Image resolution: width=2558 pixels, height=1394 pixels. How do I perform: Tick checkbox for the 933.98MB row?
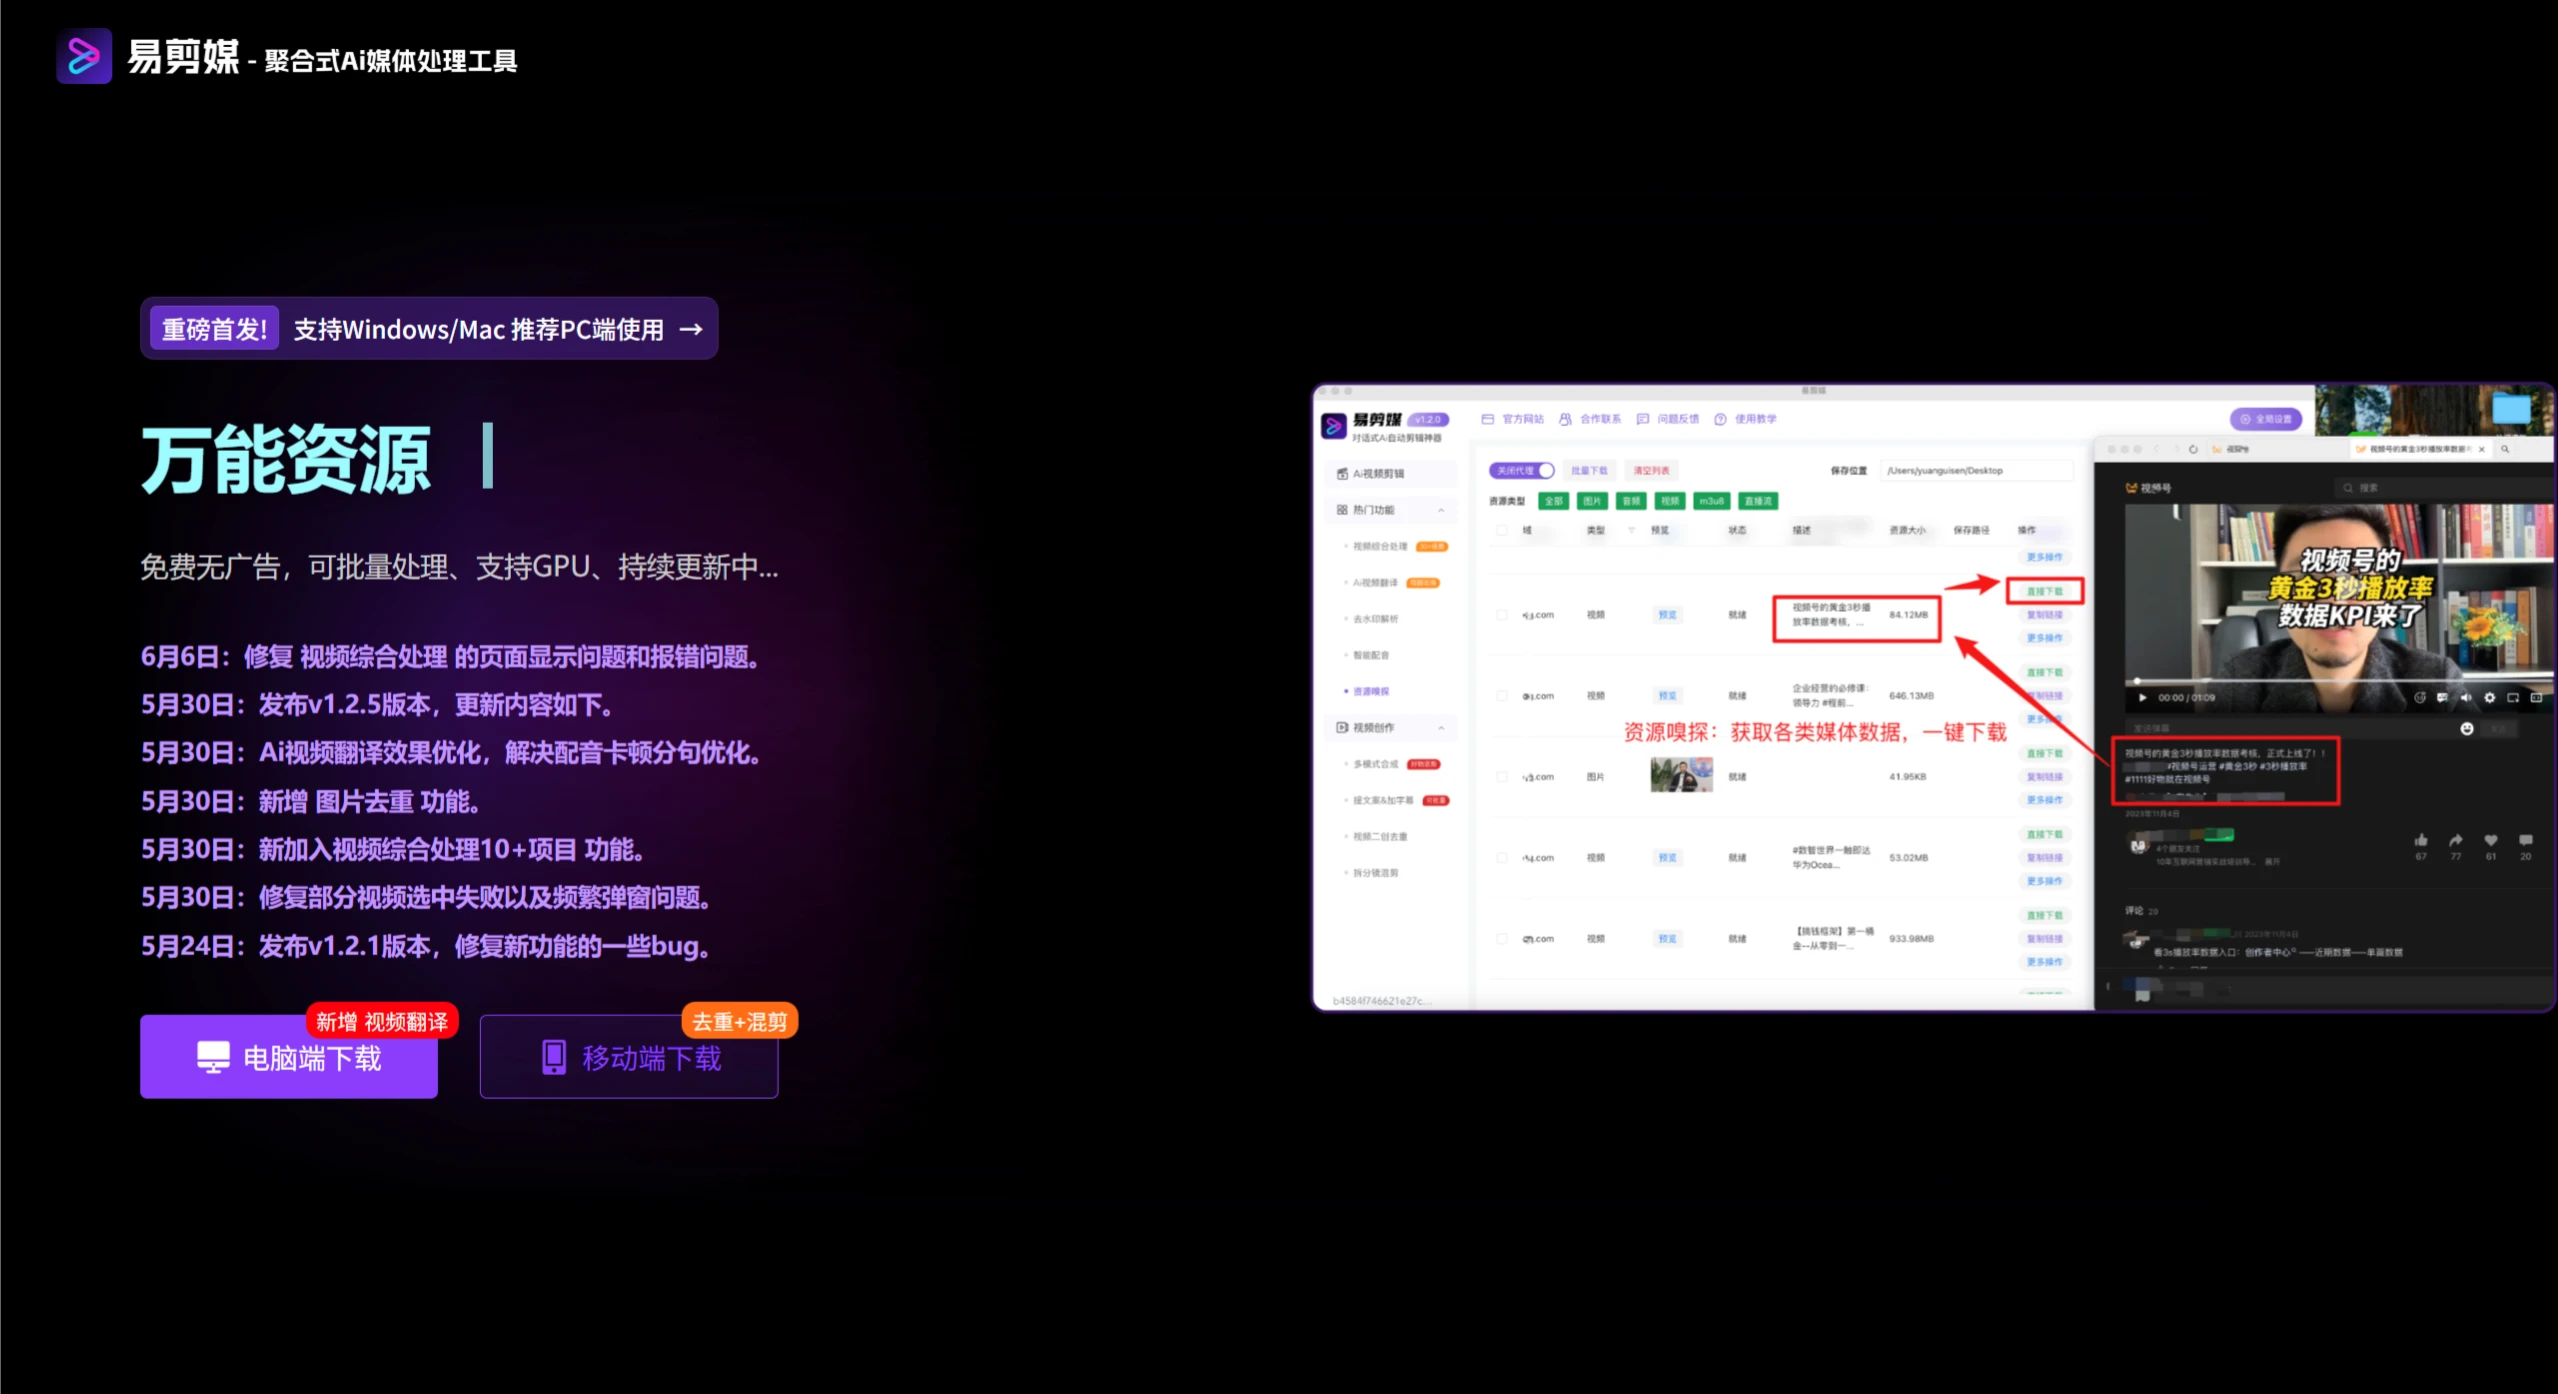pyautogui.click(x=1502, y=939)
